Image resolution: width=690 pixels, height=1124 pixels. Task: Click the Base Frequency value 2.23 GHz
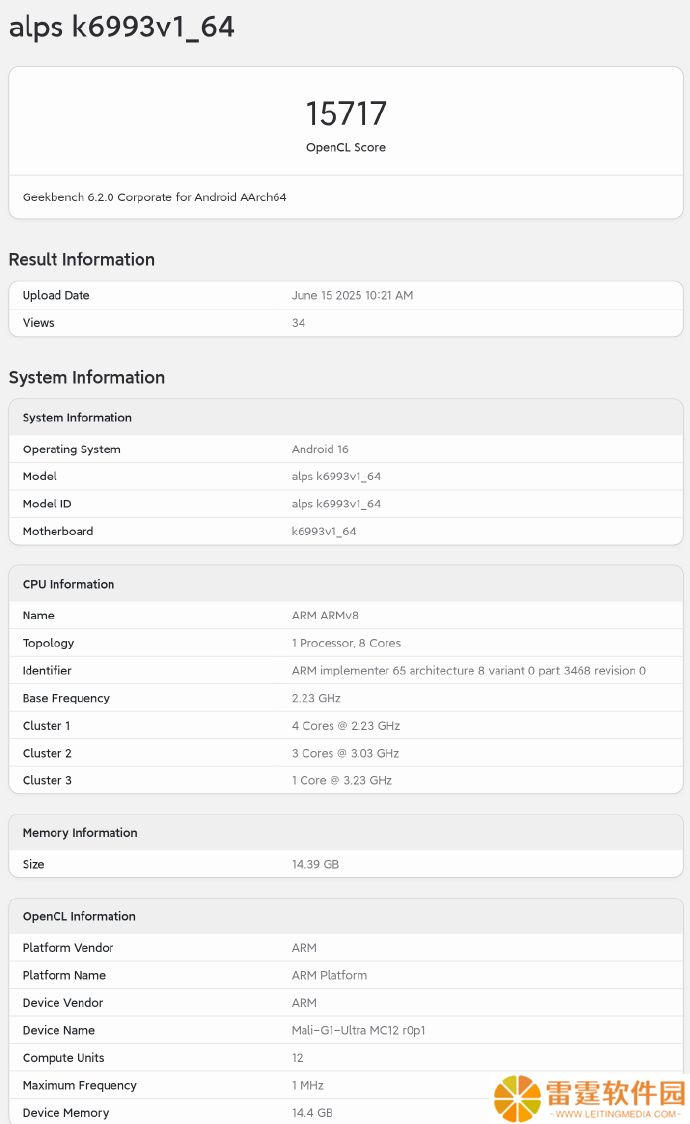coord(316,698)
